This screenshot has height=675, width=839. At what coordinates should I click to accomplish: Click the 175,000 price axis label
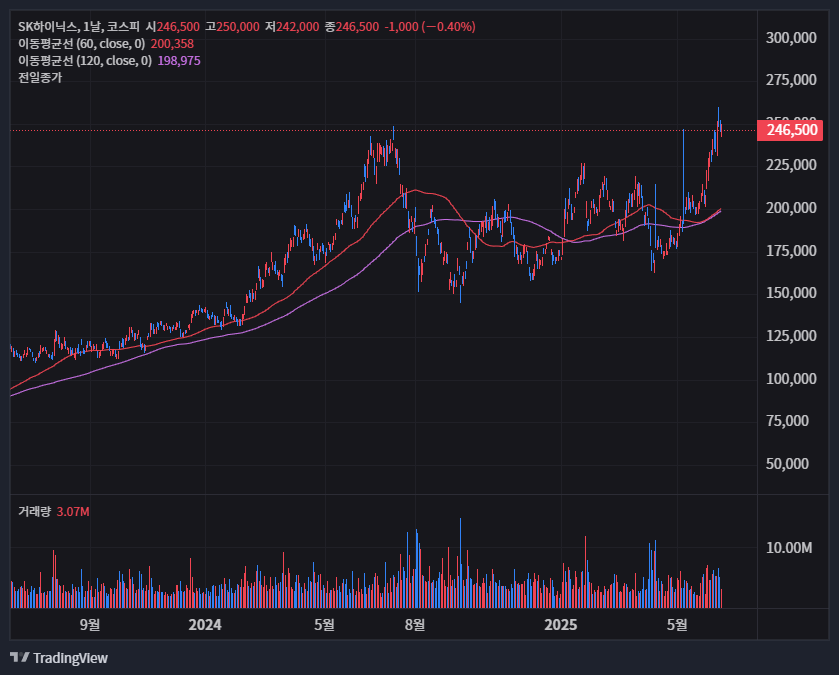click(791, 251)
